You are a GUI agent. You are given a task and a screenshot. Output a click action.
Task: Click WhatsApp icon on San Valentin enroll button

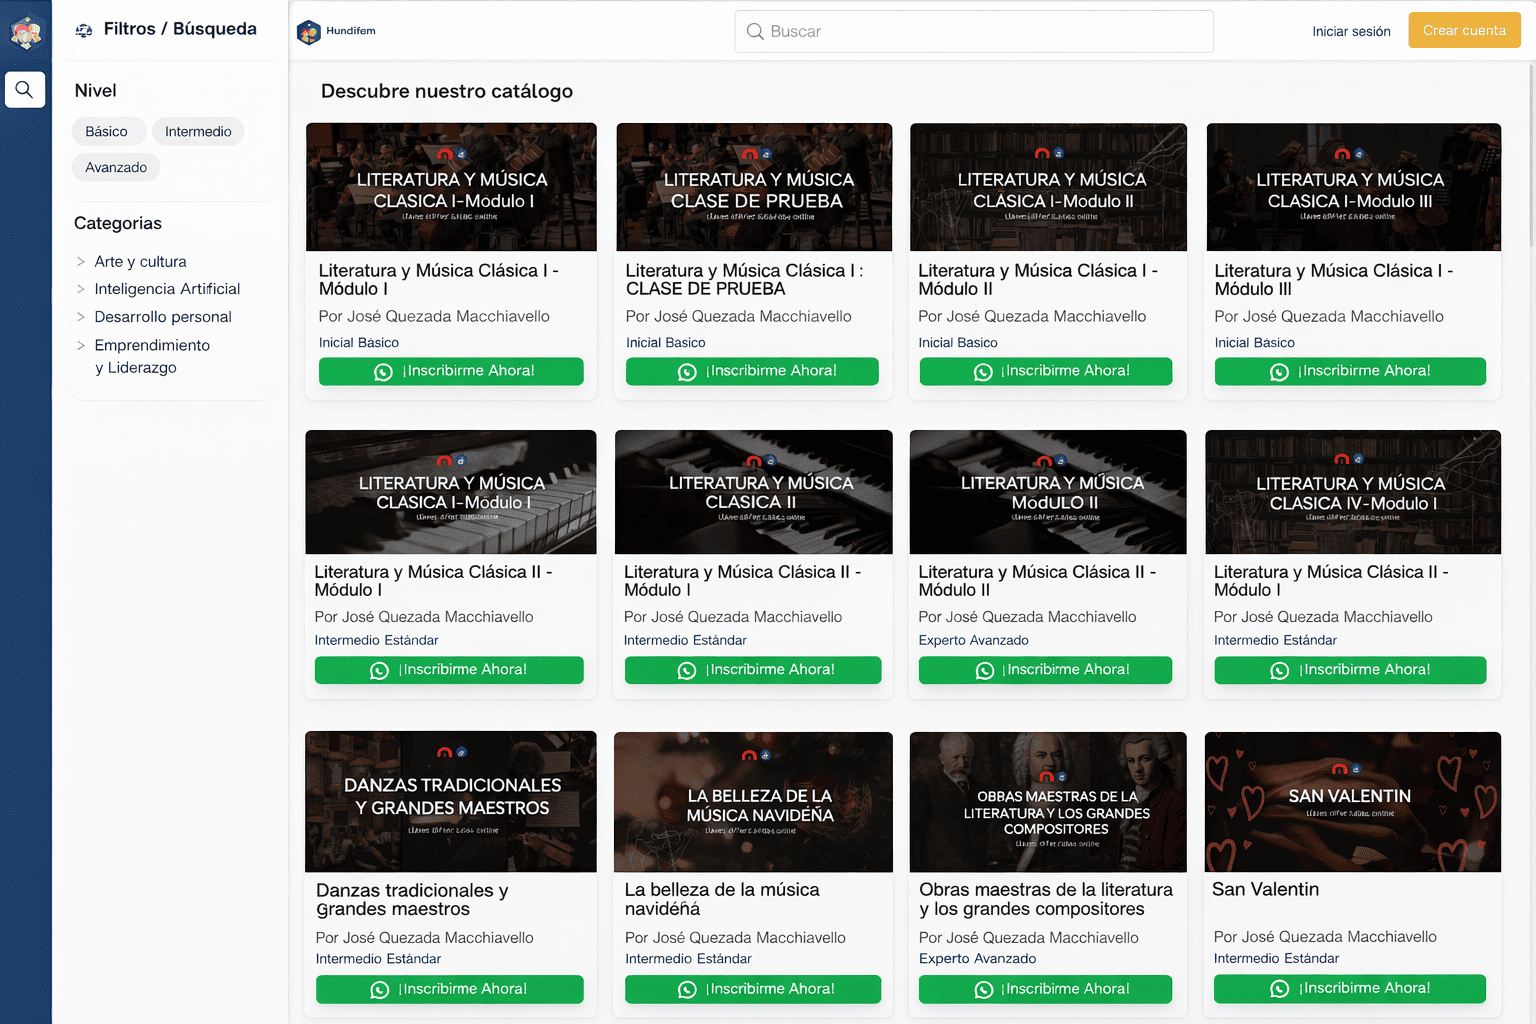pos(1279,989)
